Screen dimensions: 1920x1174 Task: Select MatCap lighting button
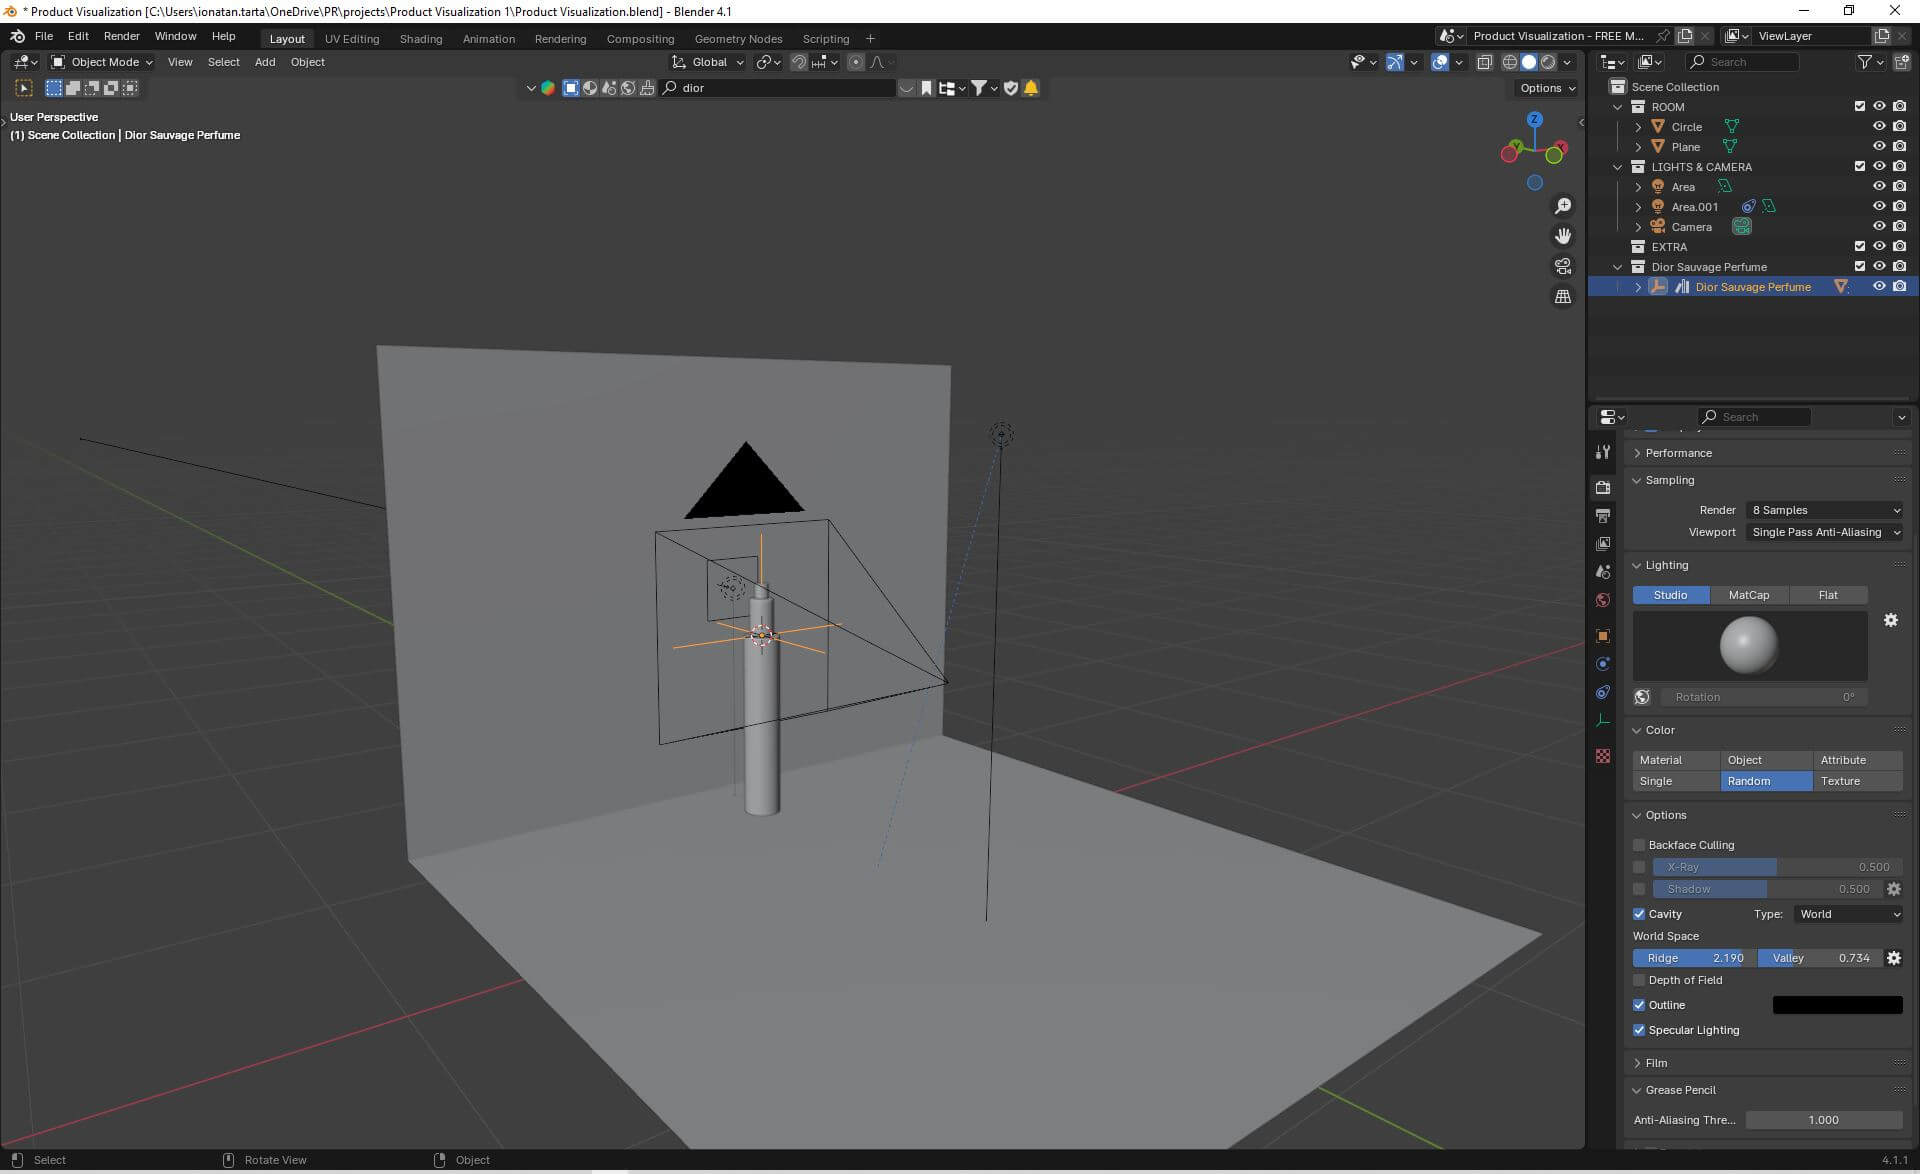pyautogui.click(x=1748, y=595)
